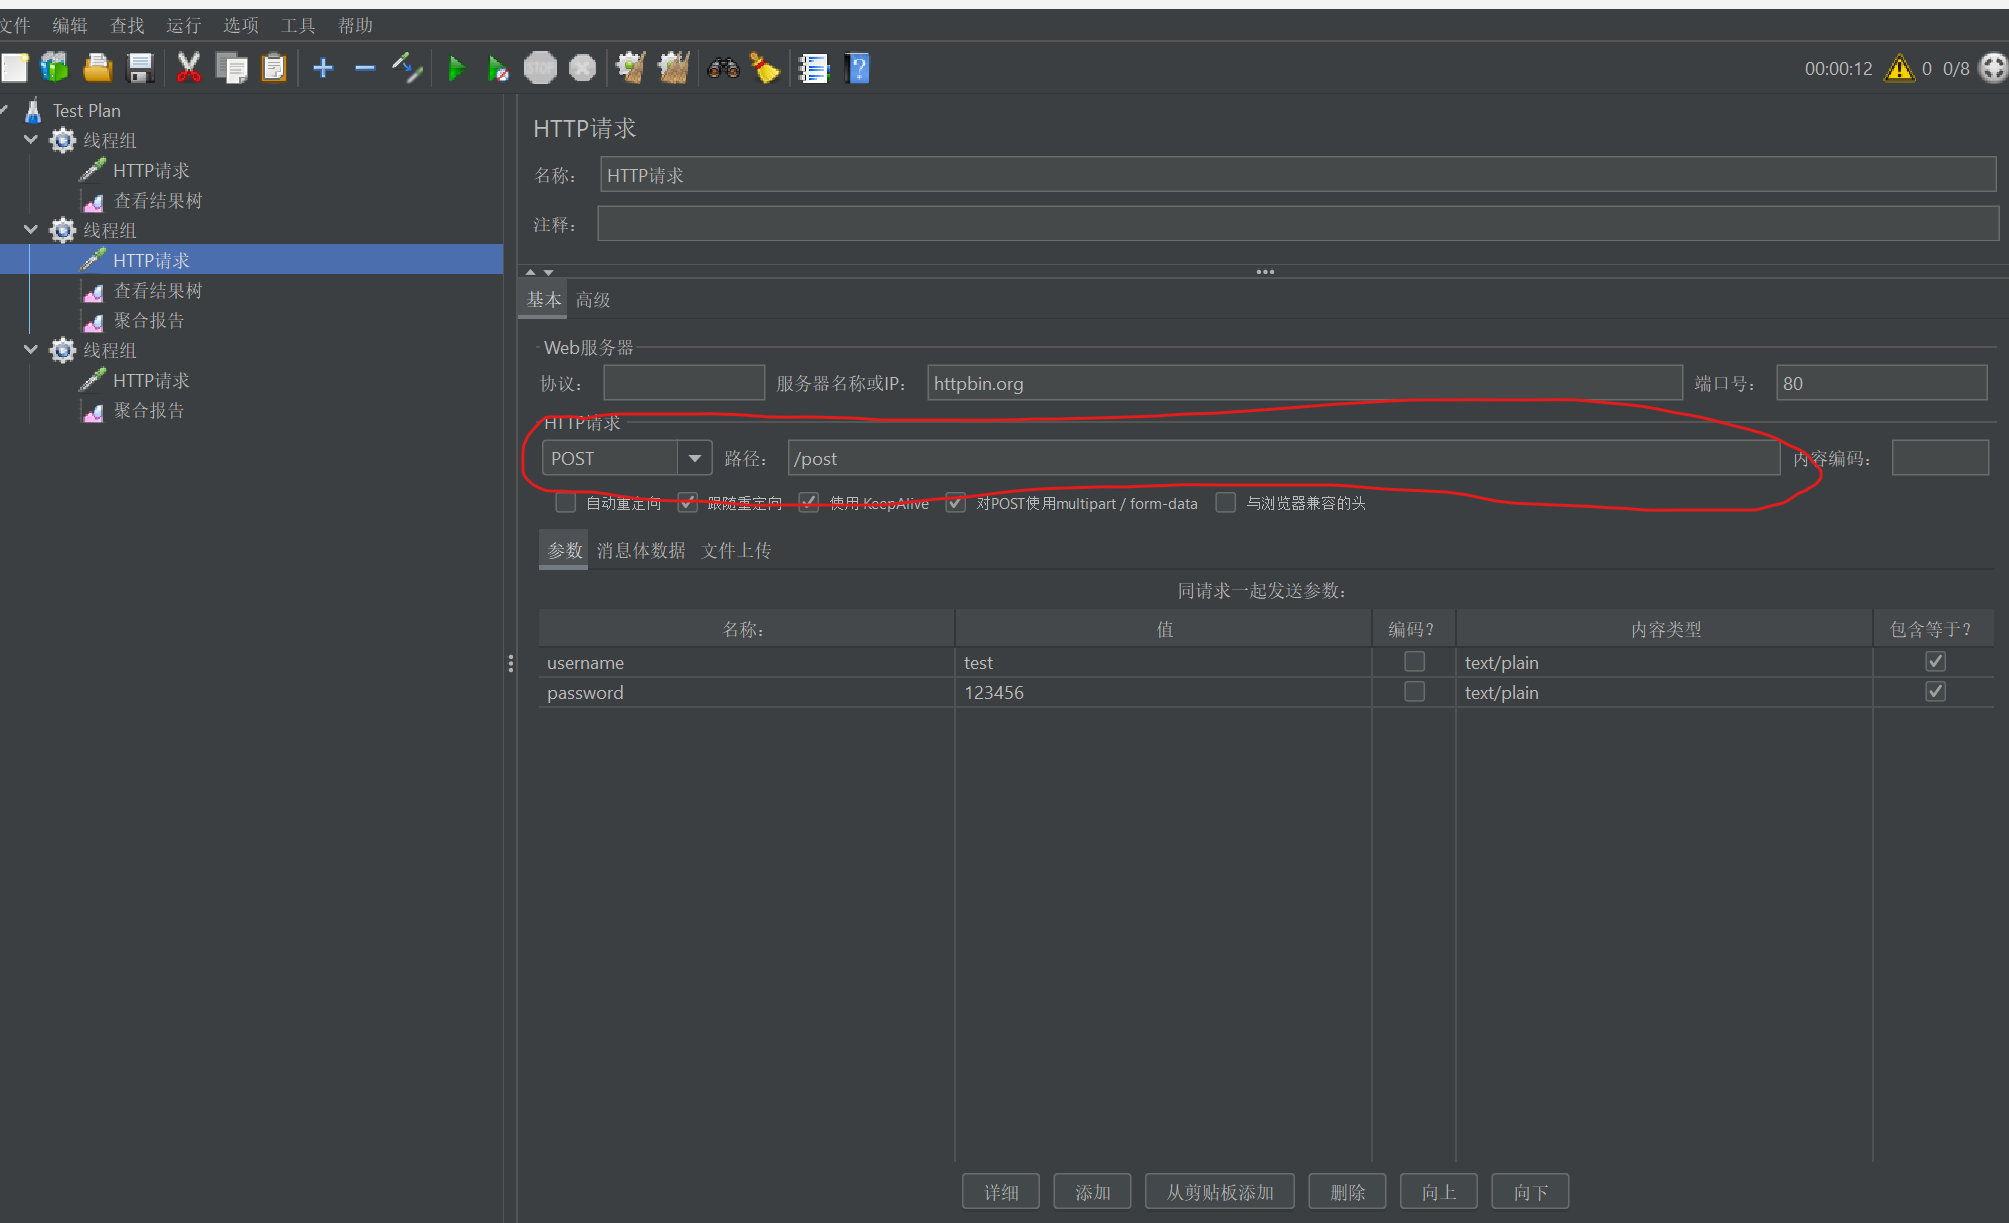Click the Function helper list icon
The width and height of the screenshot is (2009, 1223).
pyautogui.click(x=813, y=68)
